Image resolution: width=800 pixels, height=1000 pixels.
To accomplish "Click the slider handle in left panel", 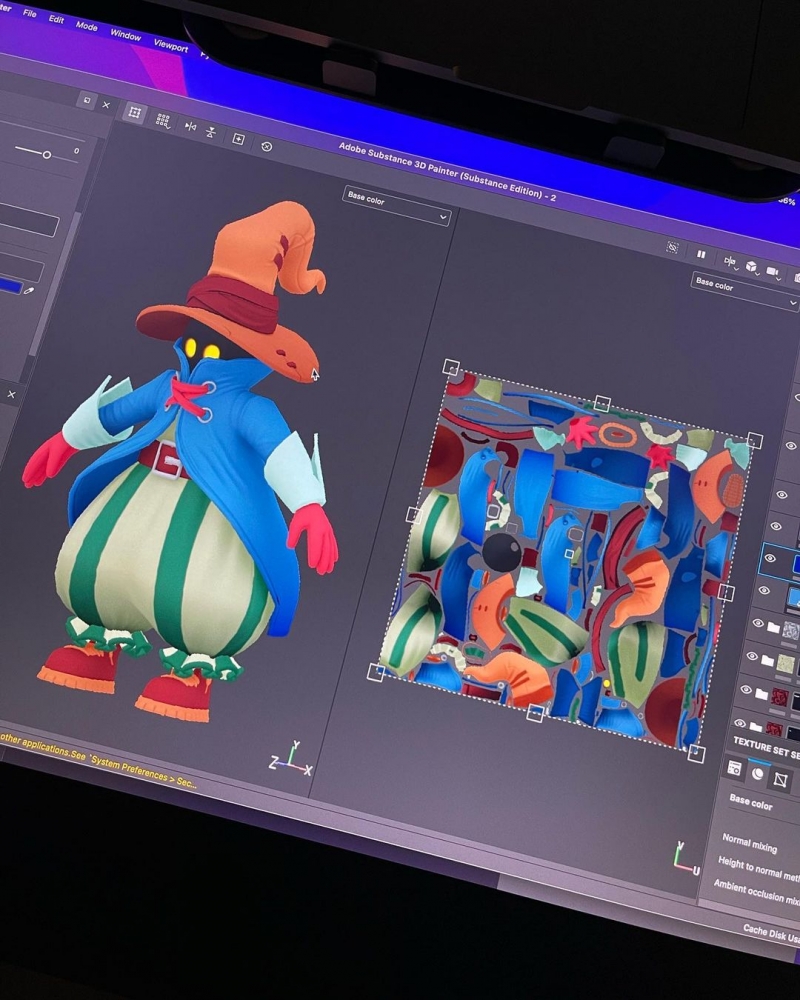I will coord(47,154).
